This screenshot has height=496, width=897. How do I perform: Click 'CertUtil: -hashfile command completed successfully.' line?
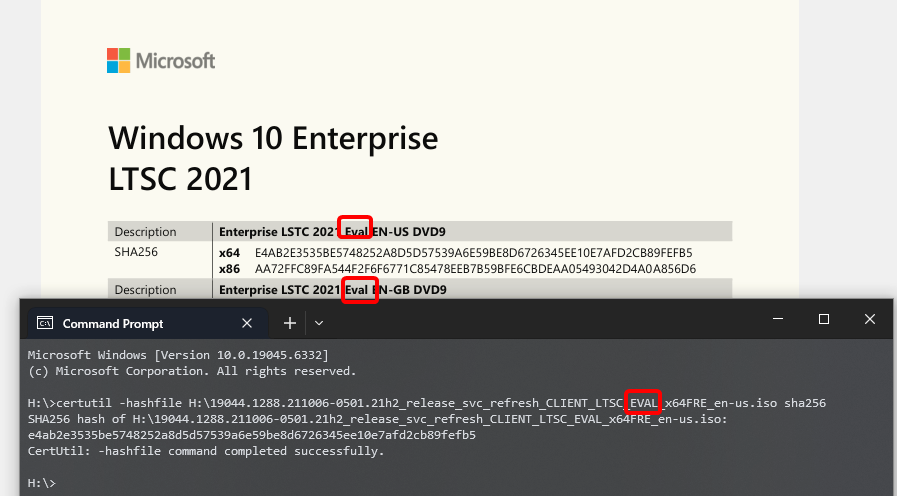pyautogui.click(x=206, y=451)
